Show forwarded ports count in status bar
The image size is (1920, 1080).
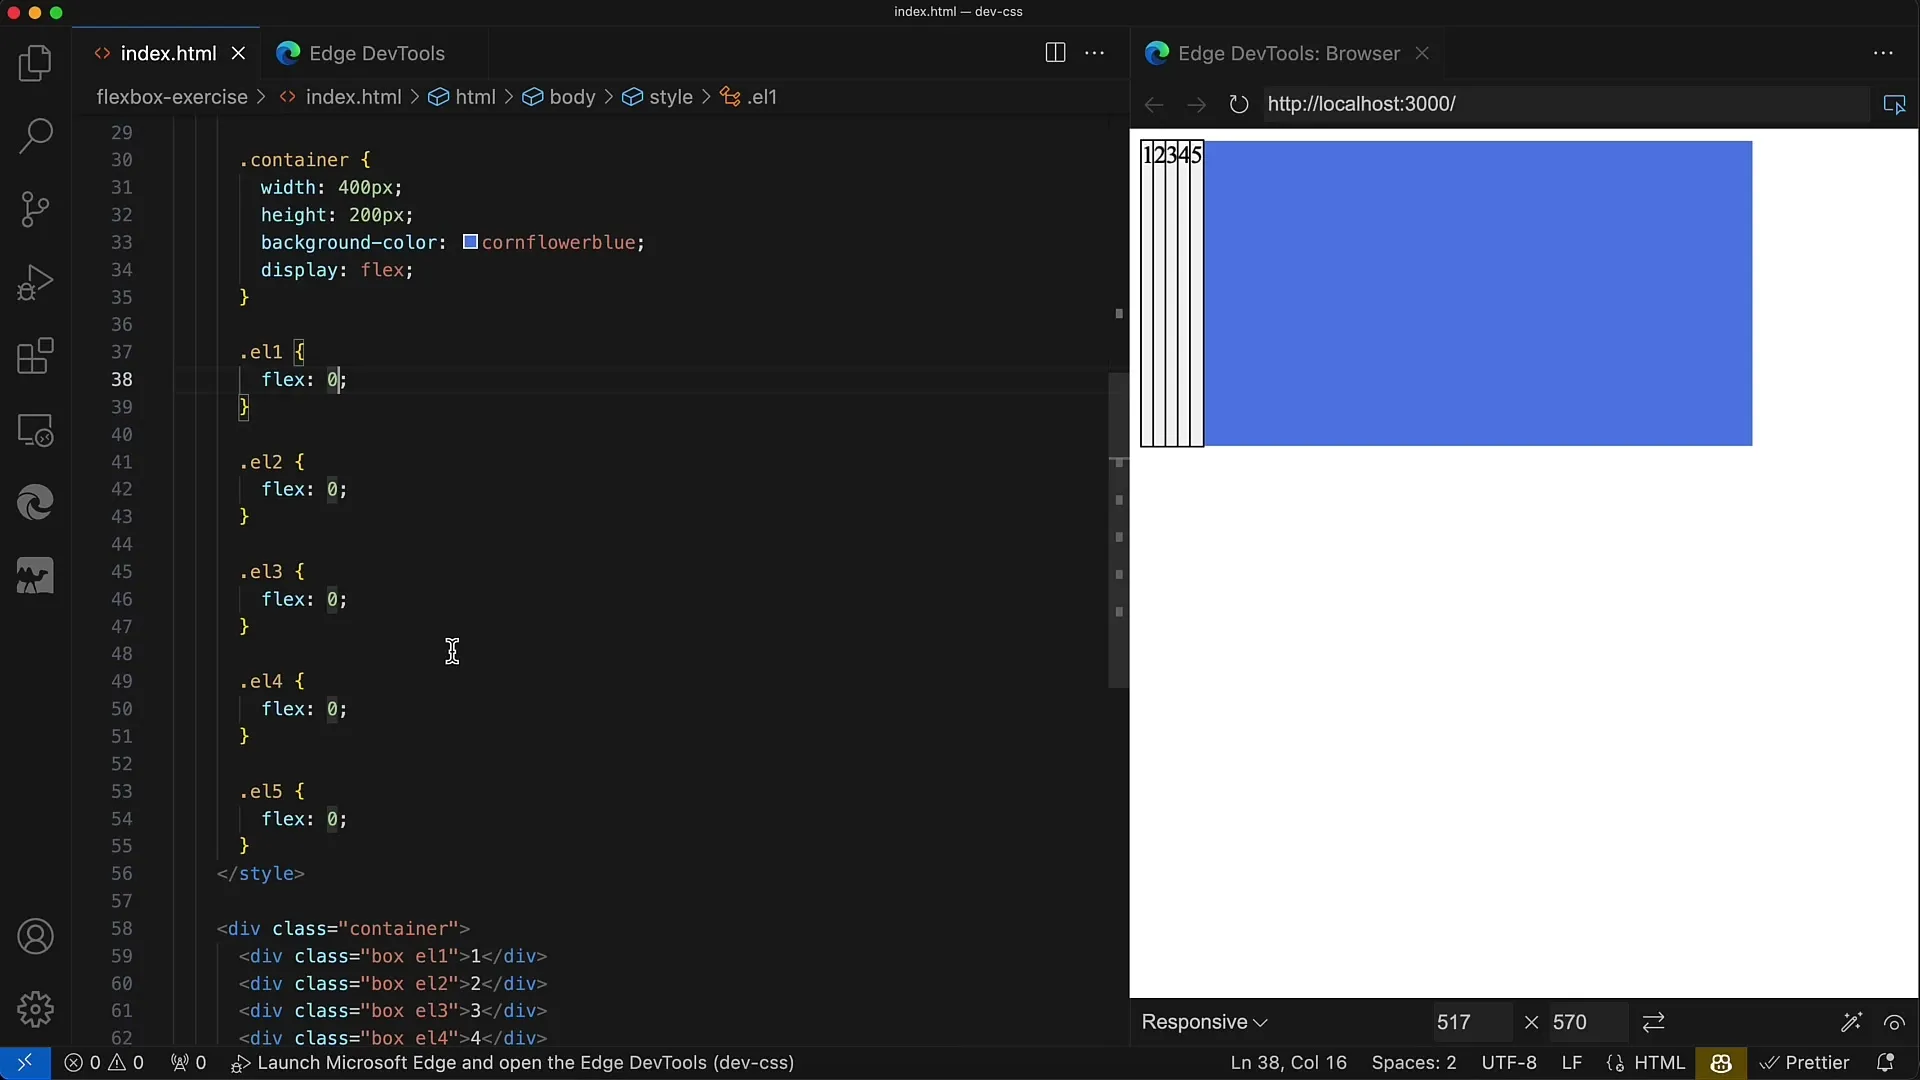pos(188,1063)
